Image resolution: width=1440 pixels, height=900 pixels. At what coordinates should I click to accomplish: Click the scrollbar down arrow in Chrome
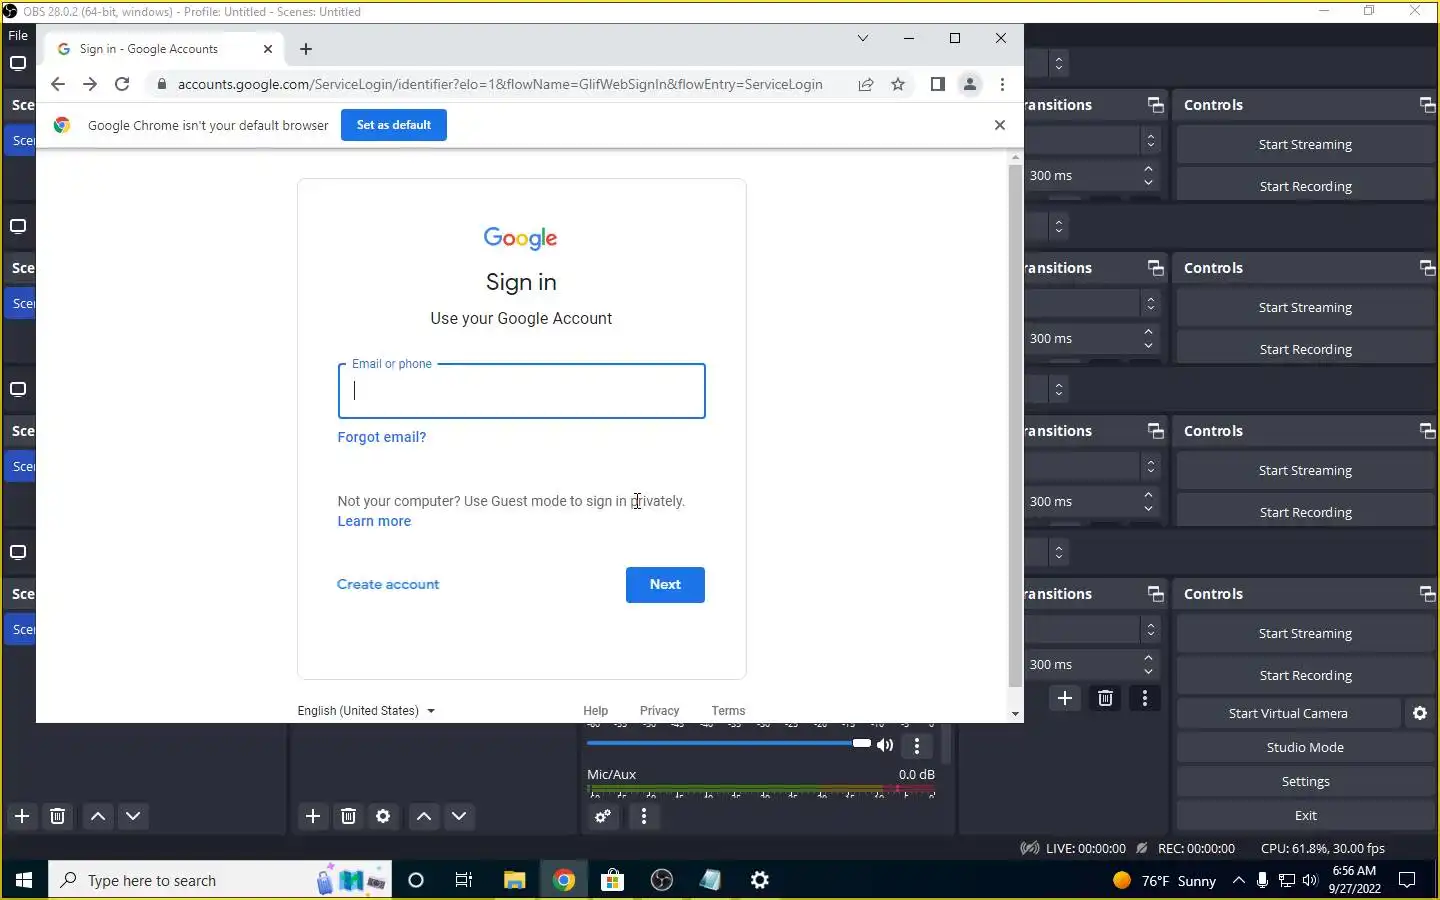(x=1015, y=714)
